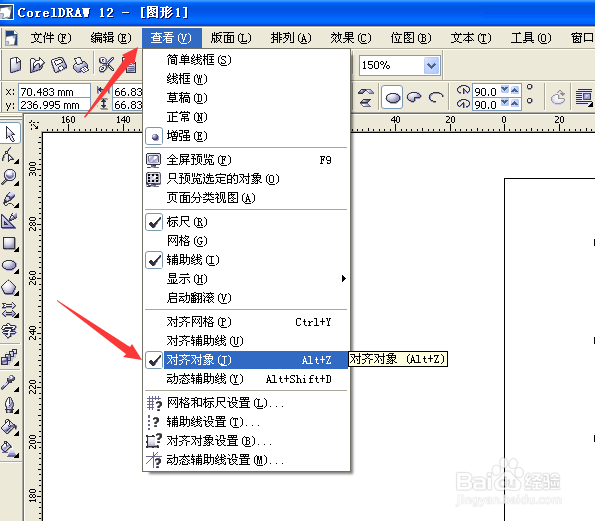Choose Draft (草稿) view
595x521 pixels.
(246, 98)
